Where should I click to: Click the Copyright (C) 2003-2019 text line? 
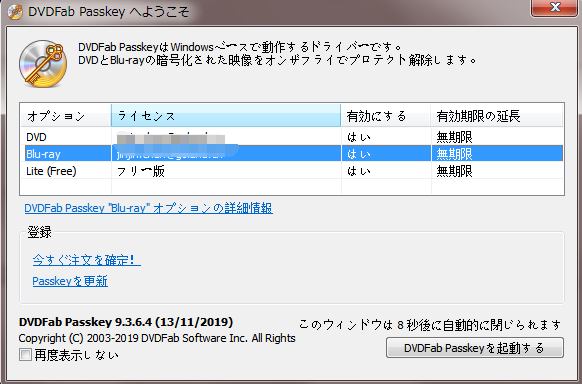[x=157, y=338]
